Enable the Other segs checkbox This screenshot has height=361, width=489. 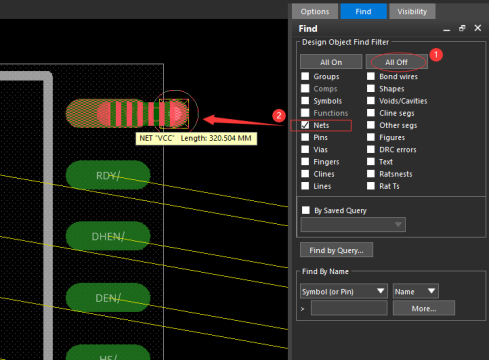tap(371, 125)
